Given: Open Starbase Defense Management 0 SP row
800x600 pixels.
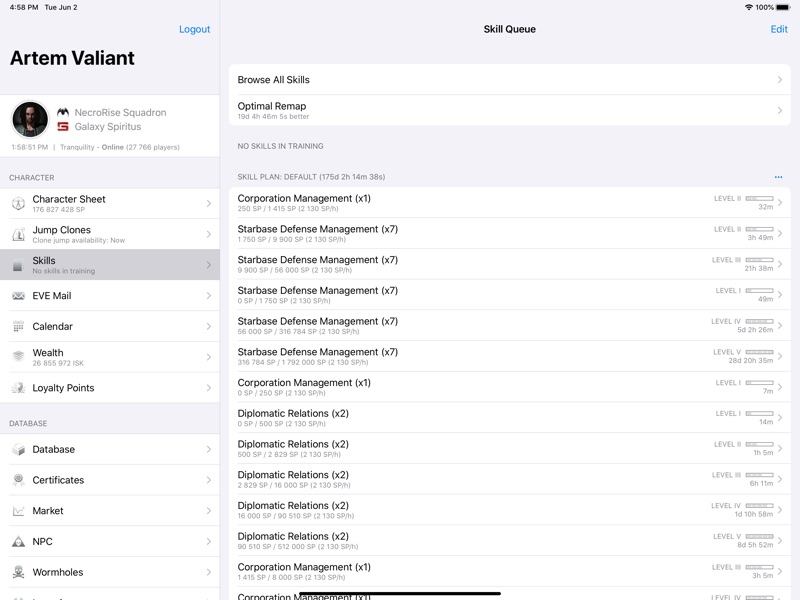Looking at the screenshot, I should (509, 295).
